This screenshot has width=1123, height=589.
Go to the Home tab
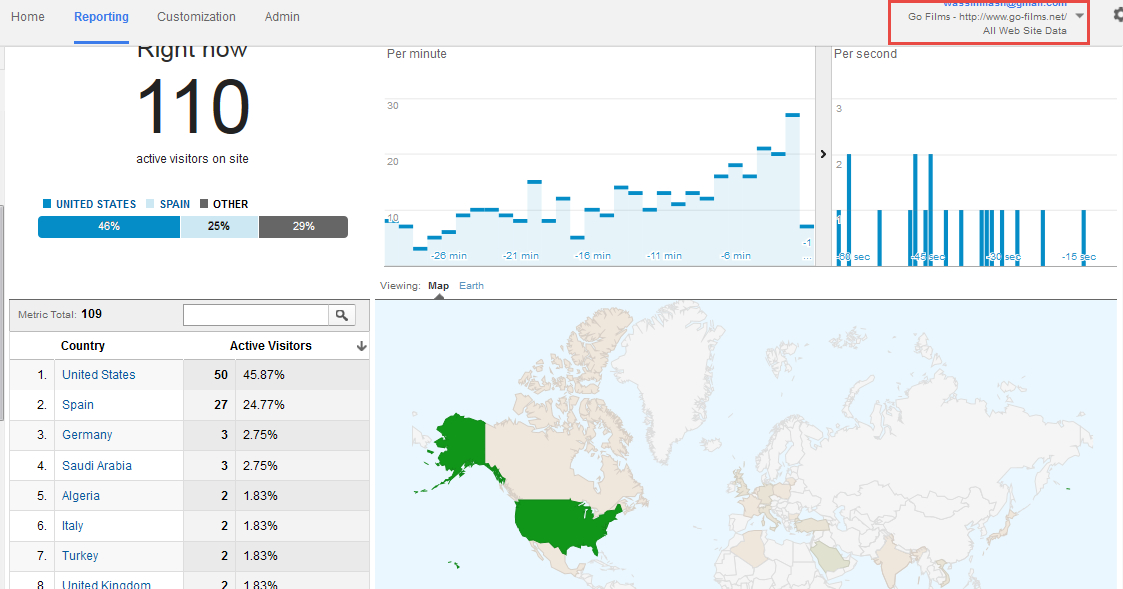(x=28, y=16)
